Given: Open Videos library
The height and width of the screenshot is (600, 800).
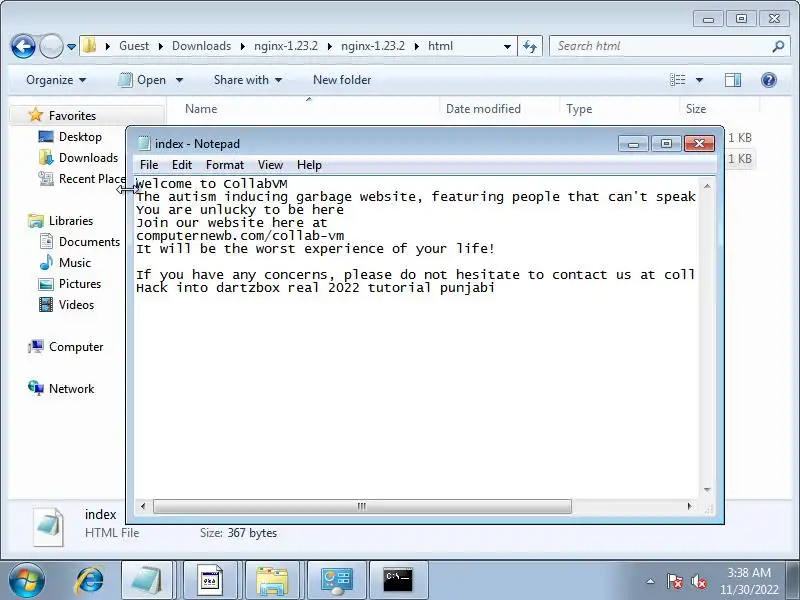Looking at the screenshot, I should (76, 305).
